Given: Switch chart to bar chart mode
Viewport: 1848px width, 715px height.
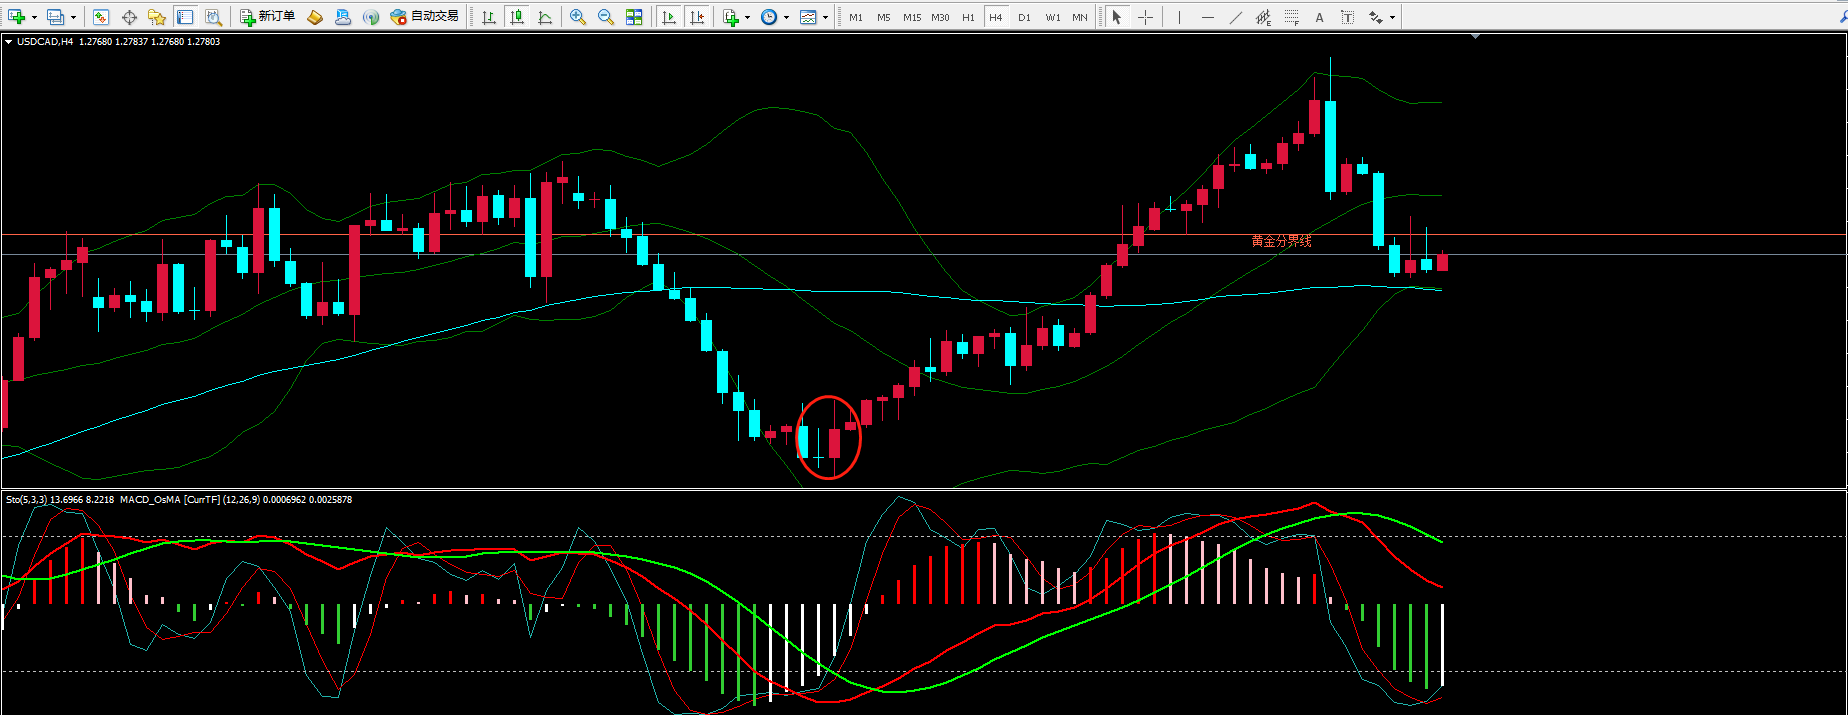Looking at the screenshot, I should [x=489, y=17].
